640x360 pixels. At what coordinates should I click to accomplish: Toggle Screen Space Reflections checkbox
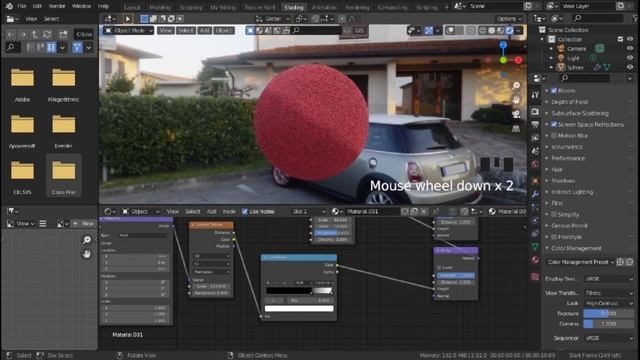[x=554, y=124]
